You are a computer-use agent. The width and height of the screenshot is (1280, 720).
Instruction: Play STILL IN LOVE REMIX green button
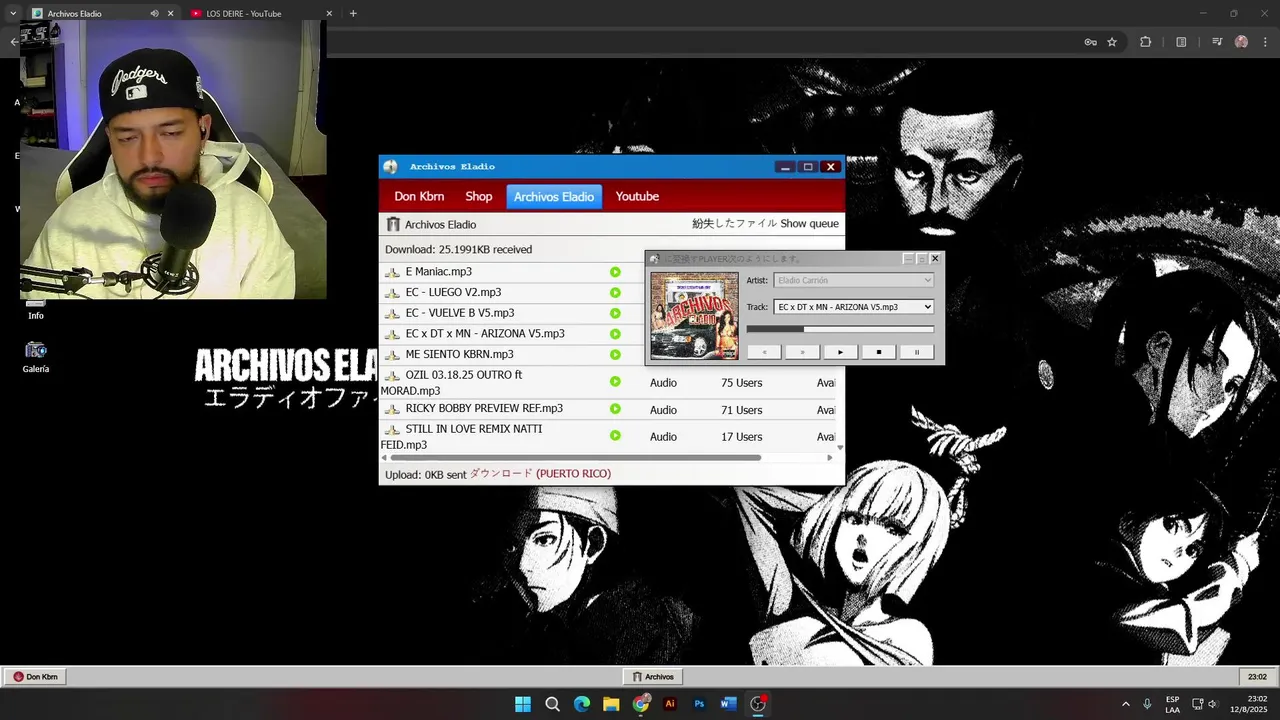pos(615,436)
